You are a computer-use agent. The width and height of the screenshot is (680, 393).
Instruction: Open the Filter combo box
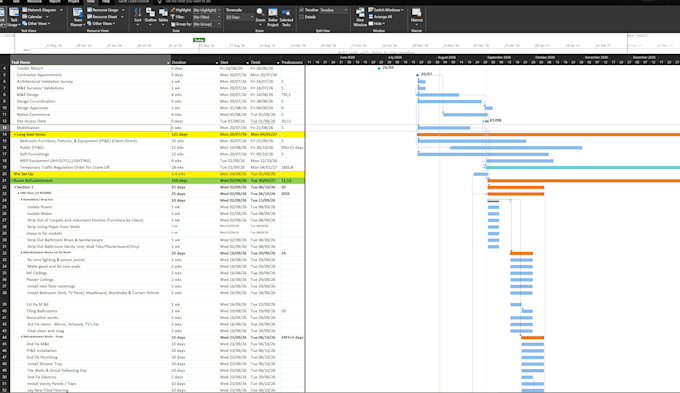[206, 16]
